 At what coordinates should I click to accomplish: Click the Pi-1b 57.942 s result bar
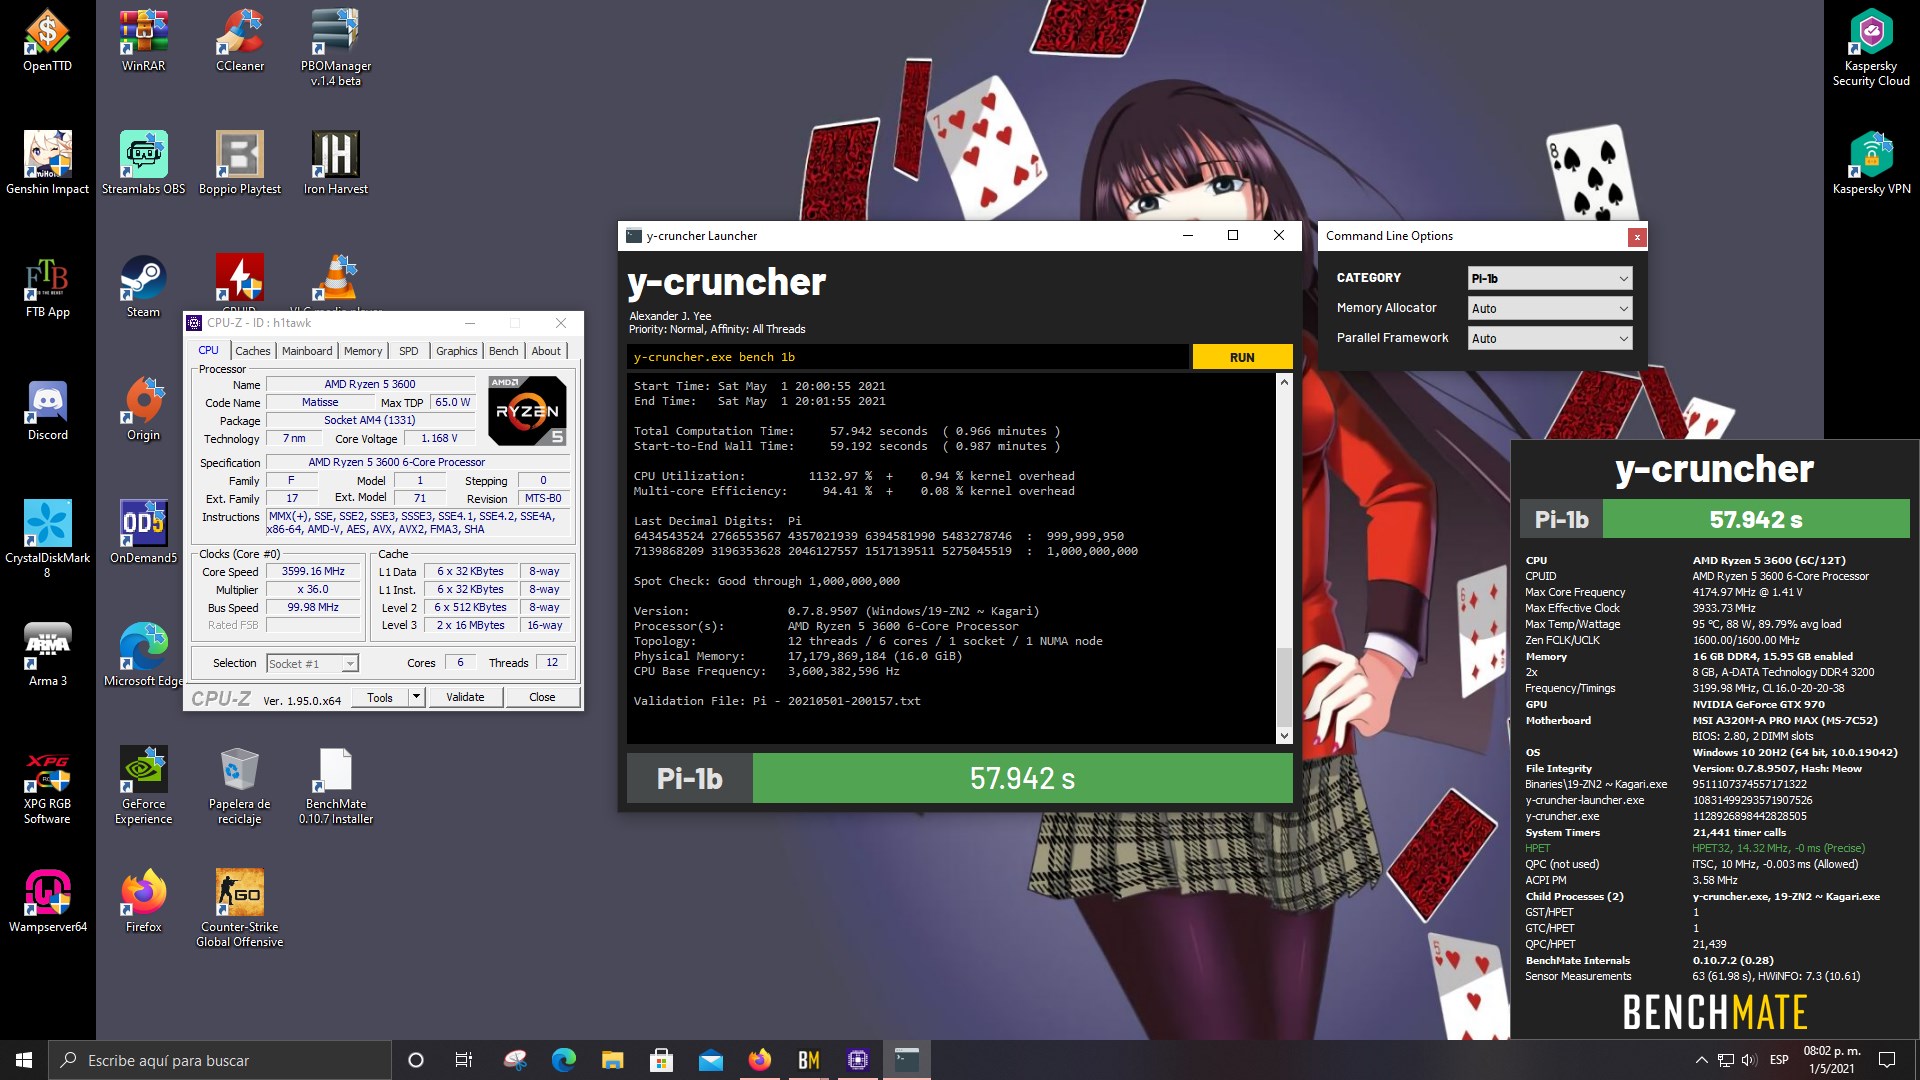click(x=960, y=778)
